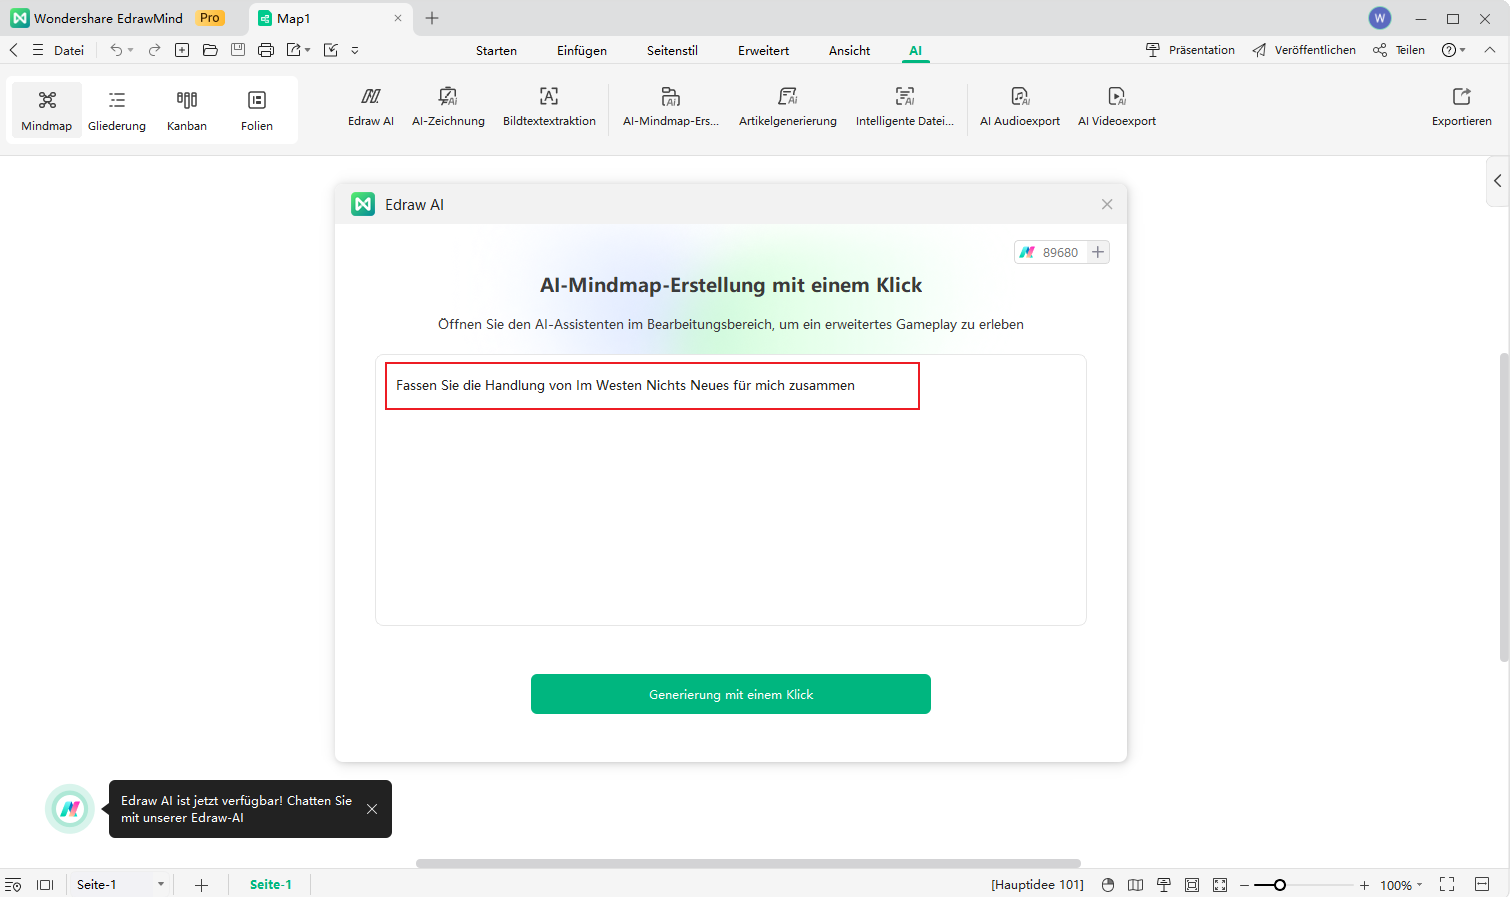Image resolution: width=1512 pixels, height=897 pixels.
Task: Click the presentation easel icon in status bar
Action: click(1164, 885)
